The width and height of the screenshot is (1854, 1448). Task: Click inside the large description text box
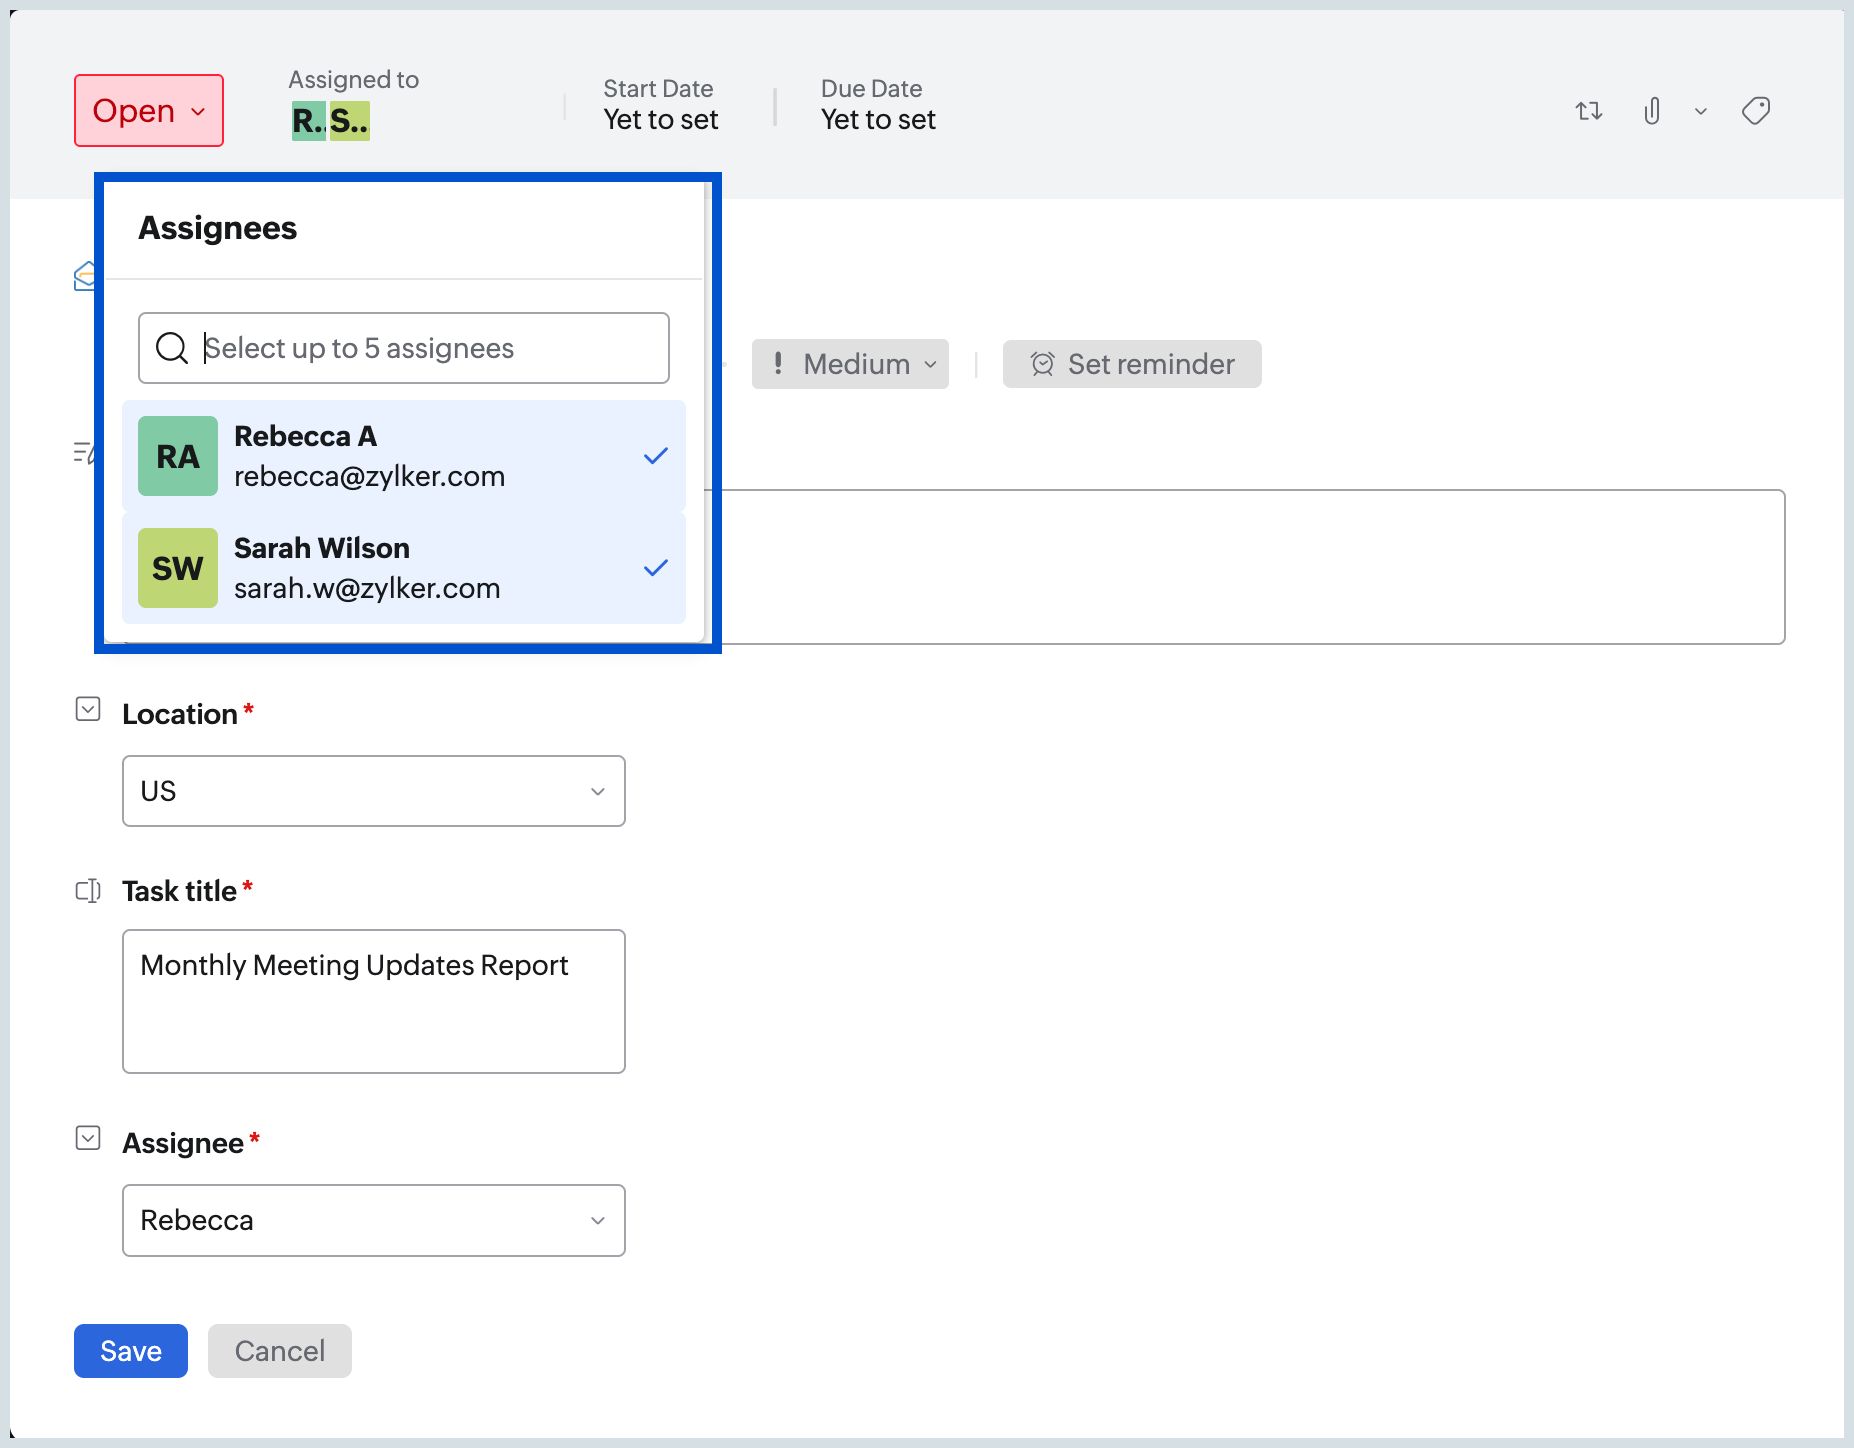(x=1245, y=567)
